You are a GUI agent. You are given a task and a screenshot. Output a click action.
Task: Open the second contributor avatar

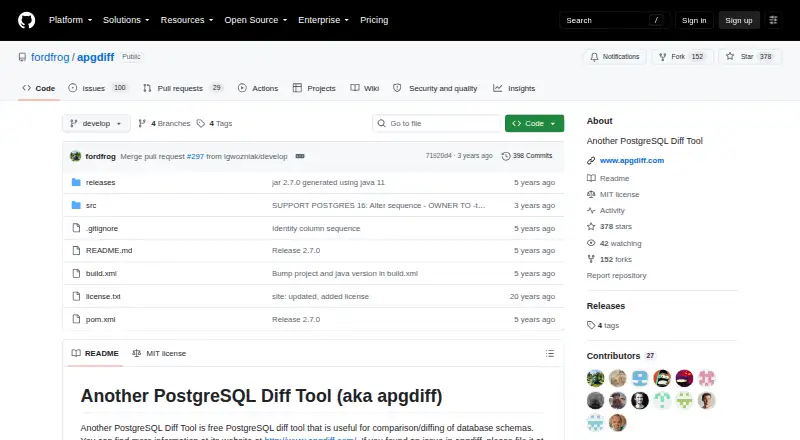tap(617, 378)
